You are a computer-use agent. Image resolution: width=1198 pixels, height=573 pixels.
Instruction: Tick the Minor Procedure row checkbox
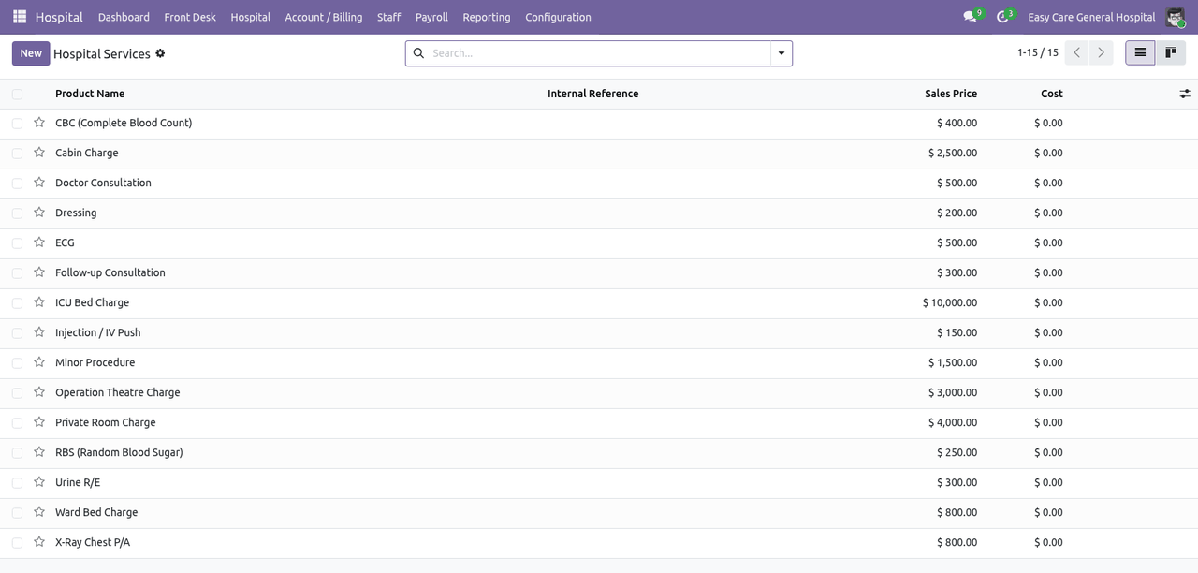(17, 363)
